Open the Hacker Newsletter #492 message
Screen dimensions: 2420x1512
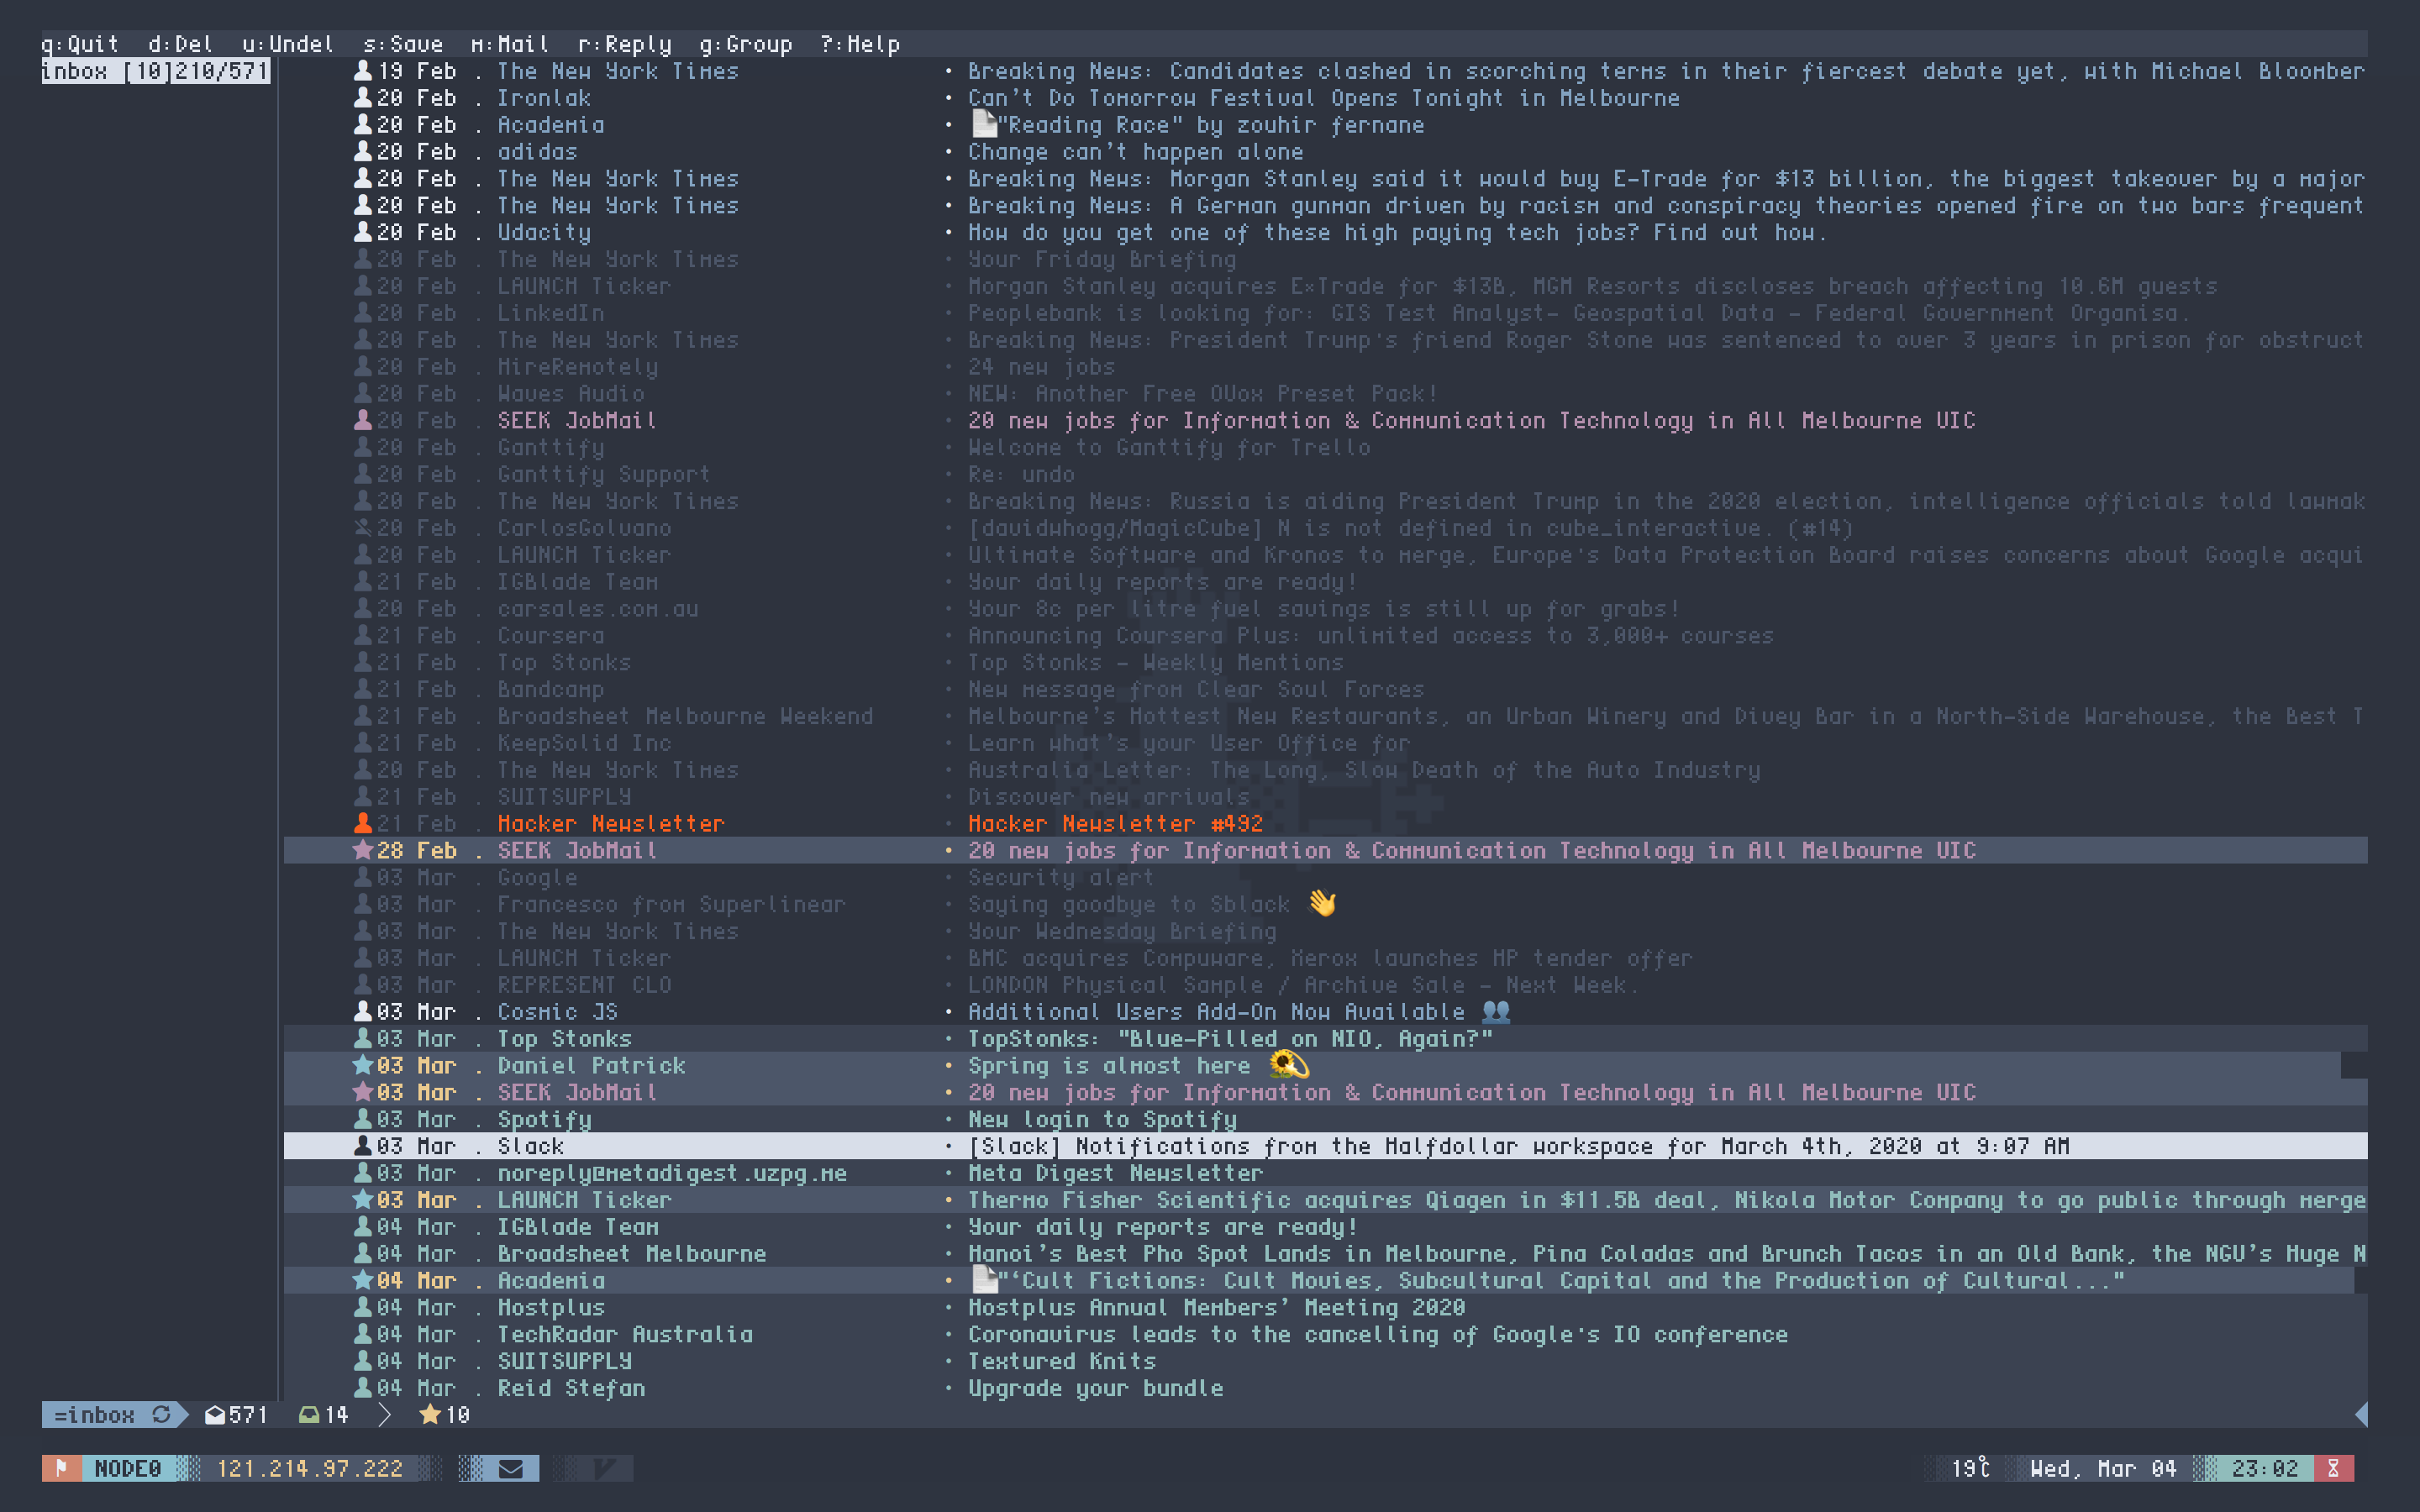click(1325, 823)
